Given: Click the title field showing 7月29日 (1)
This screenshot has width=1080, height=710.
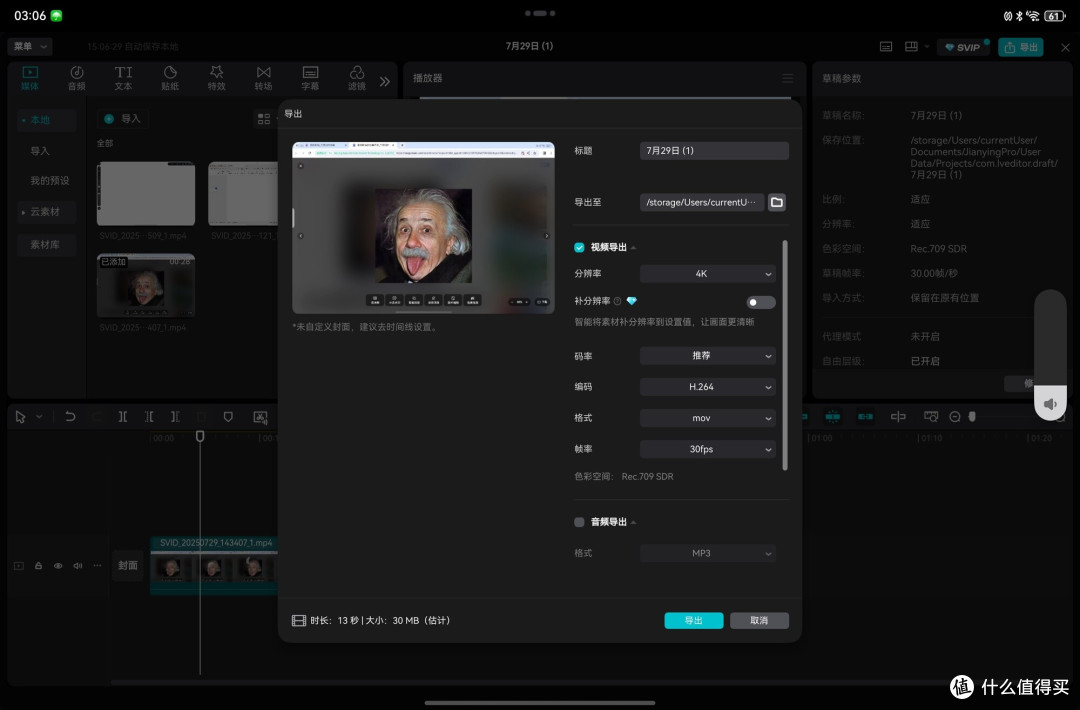Looking at the screenshot, I should pyautogui.click(x=714, y=151).
